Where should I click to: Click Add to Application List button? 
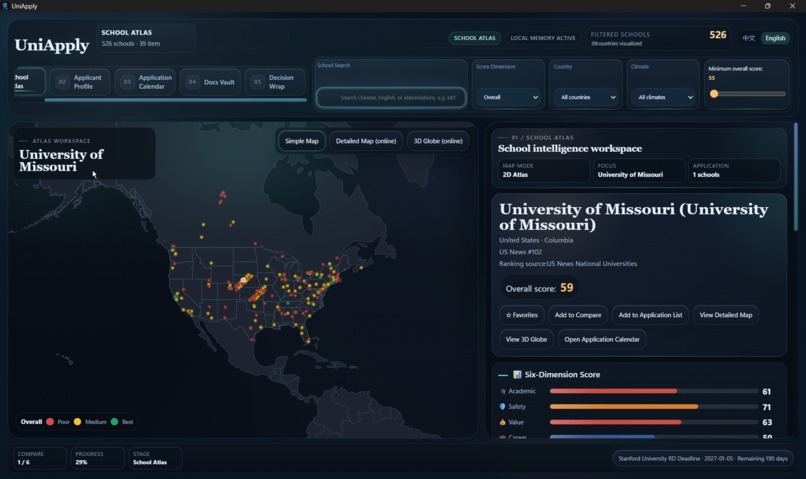pyautogui.click(x=650, y=315)
